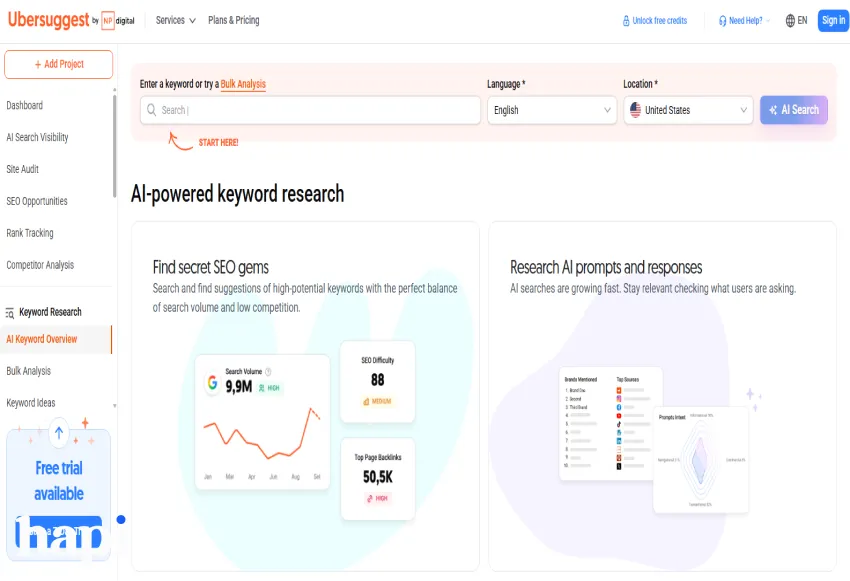
Task: Click the sparkle icon on AI Search button
Action: point(773,110)
